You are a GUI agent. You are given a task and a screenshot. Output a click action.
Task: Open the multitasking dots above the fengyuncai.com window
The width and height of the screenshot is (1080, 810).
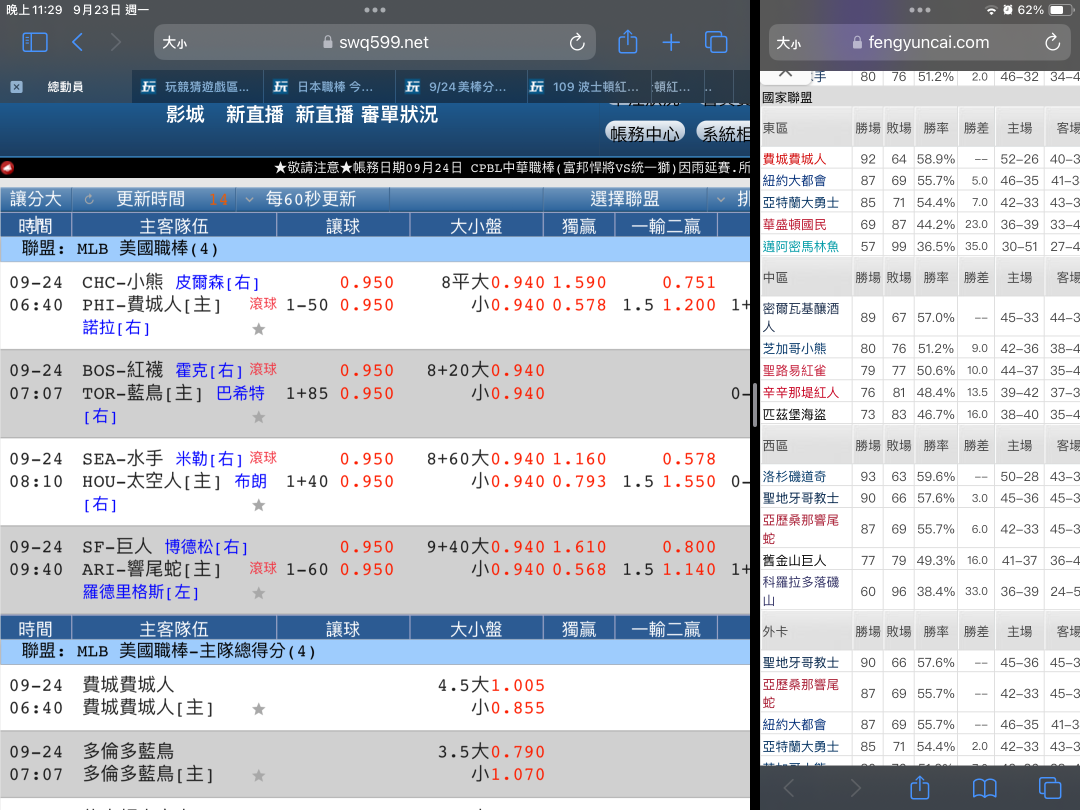coord(920,10)
